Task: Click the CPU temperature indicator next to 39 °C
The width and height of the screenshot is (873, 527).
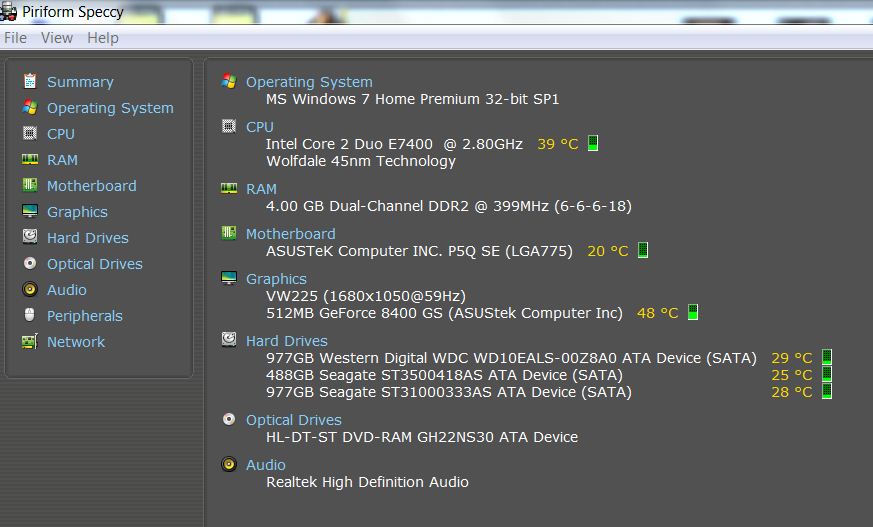Action: click(593, 143)
